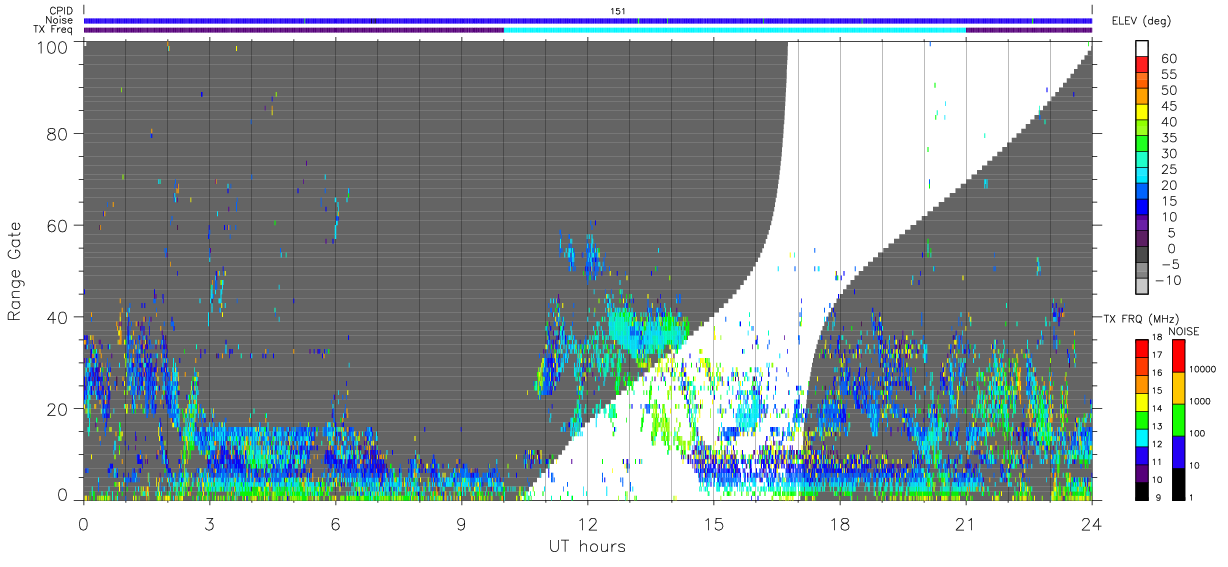The height and width of the screenshot is (567, 1228).
Task: Click the ELEV (deg) color bar title
Action: tap(1140, 21)
